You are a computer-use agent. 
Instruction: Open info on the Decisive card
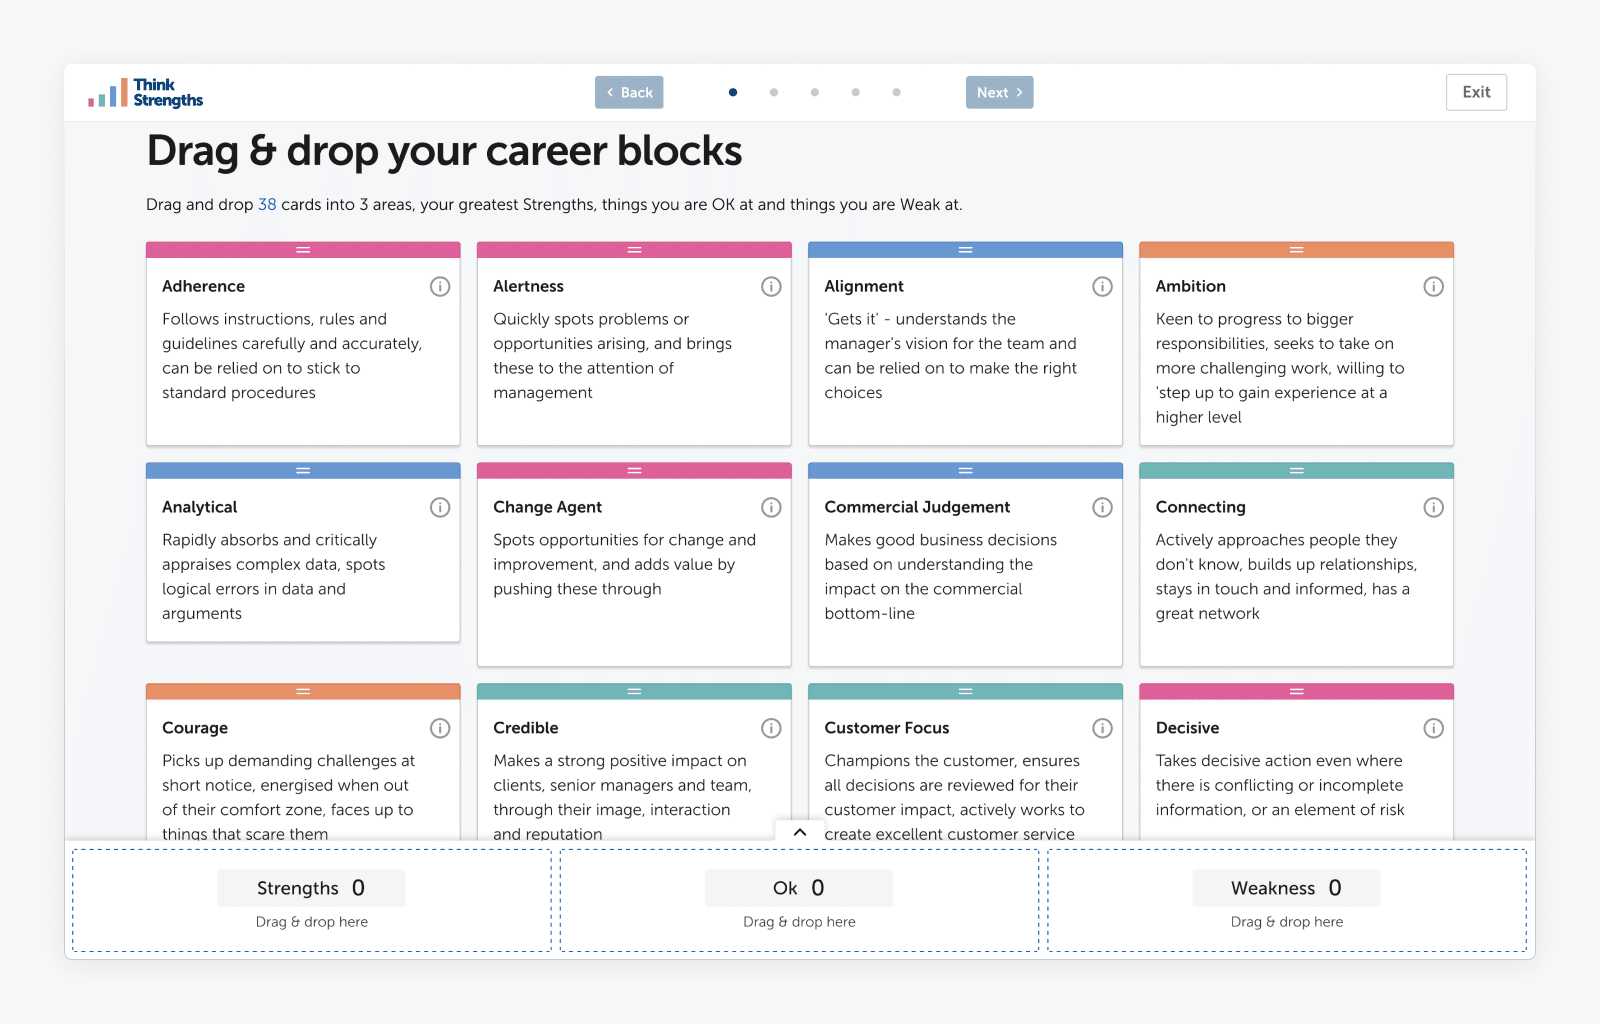pyautogui.click(x=1433, y=729)
